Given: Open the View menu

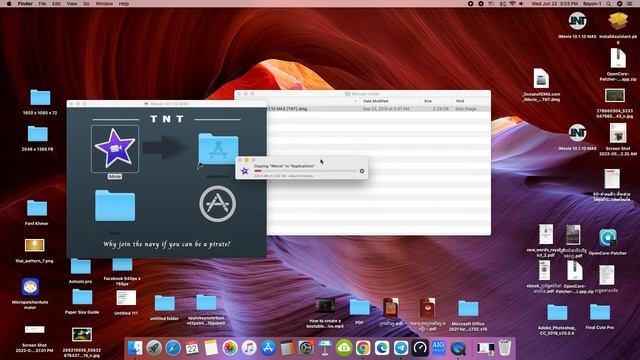Looking at the screenshot, I should click(71, 4).
